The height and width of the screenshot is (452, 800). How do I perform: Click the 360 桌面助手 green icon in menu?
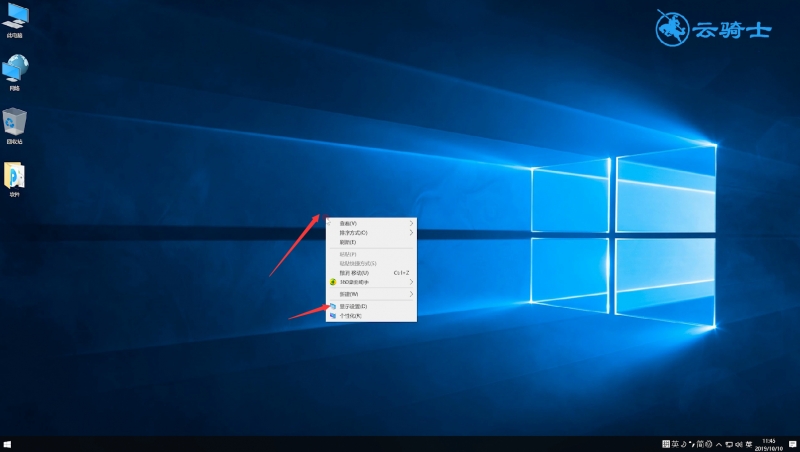(x=333, y=282)
